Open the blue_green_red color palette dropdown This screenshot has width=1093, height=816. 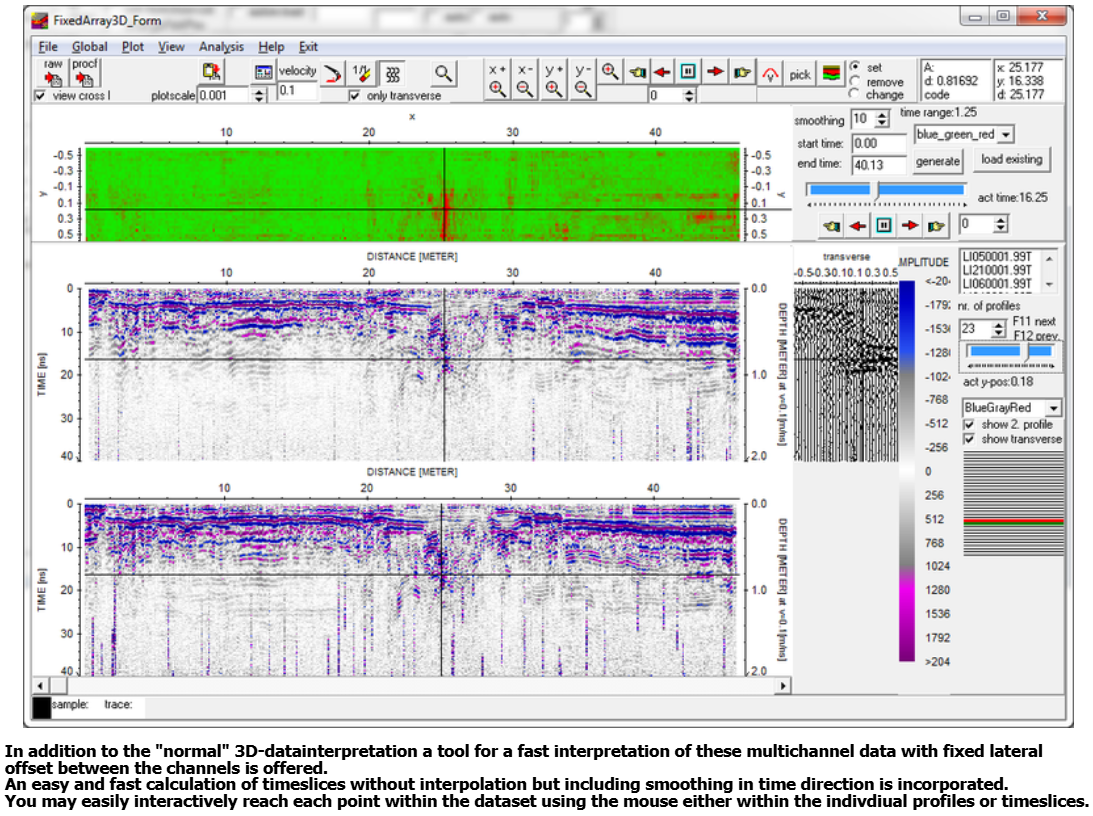coord(1006,134)
